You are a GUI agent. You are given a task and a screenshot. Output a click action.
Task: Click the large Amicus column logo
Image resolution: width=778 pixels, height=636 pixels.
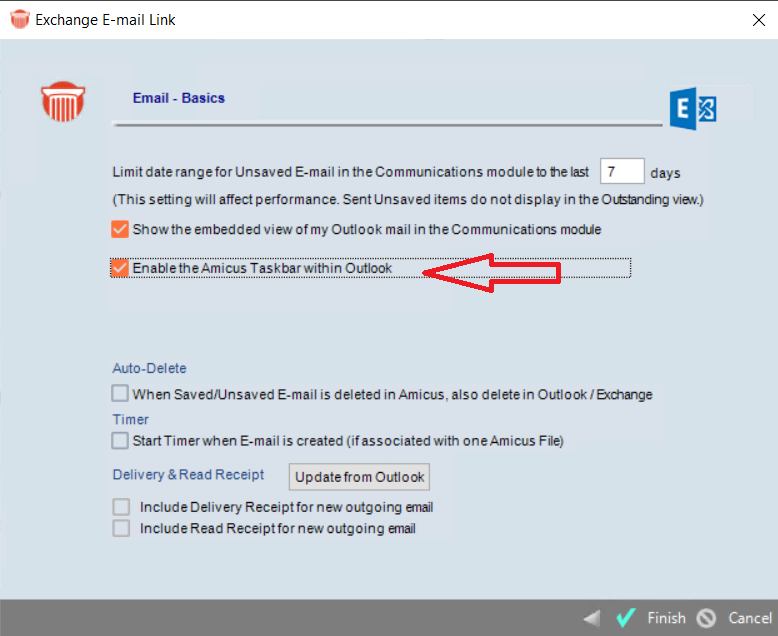63,102
